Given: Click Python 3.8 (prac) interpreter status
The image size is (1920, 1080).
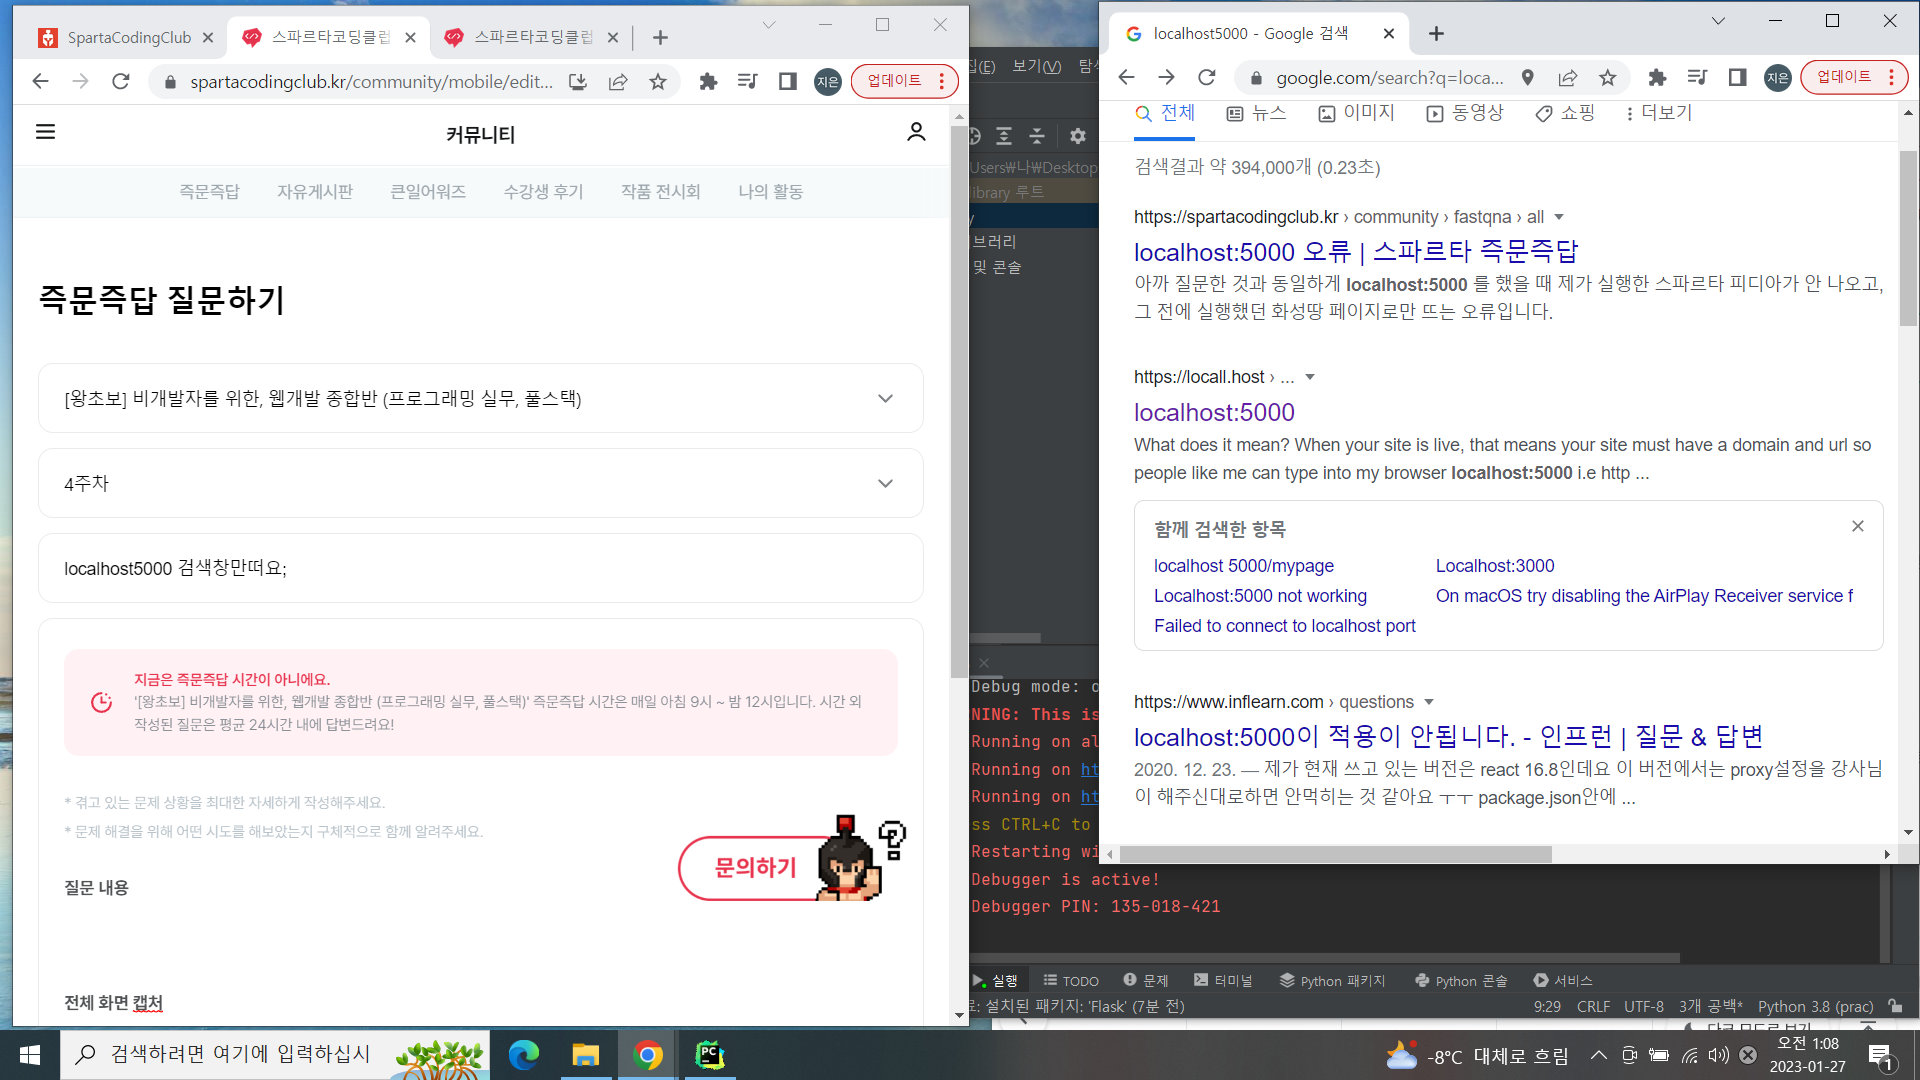Looking at the screenshot, I should (x=1814, y=1007).
